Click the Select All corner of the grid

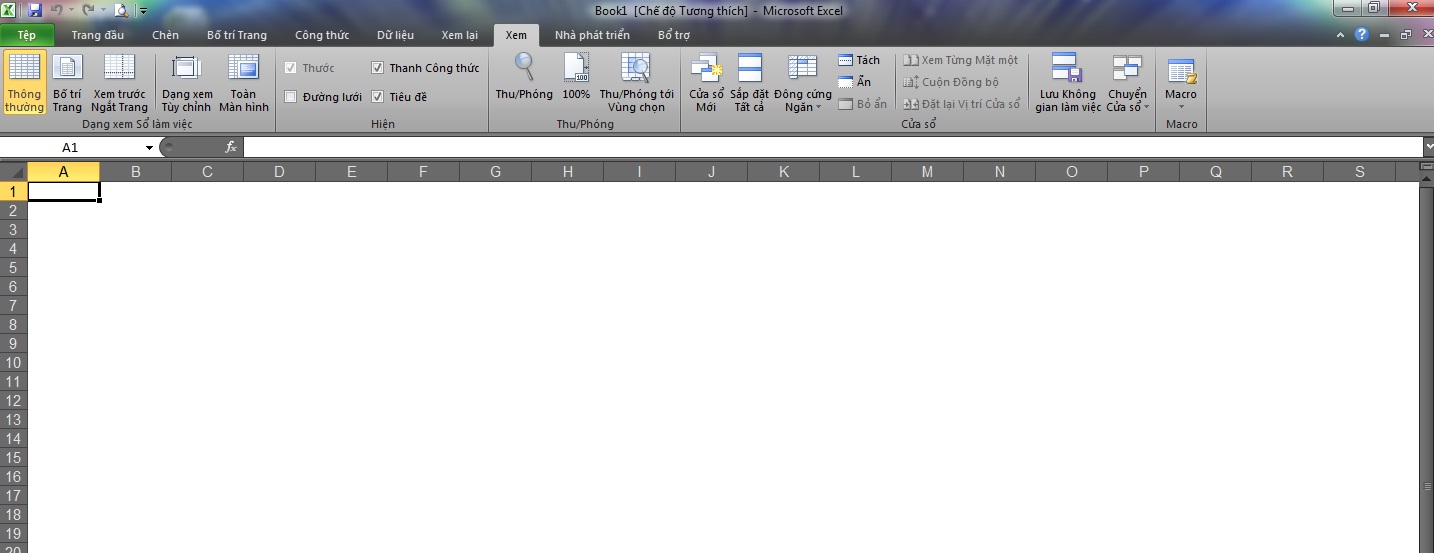click(x=14, y=172)
